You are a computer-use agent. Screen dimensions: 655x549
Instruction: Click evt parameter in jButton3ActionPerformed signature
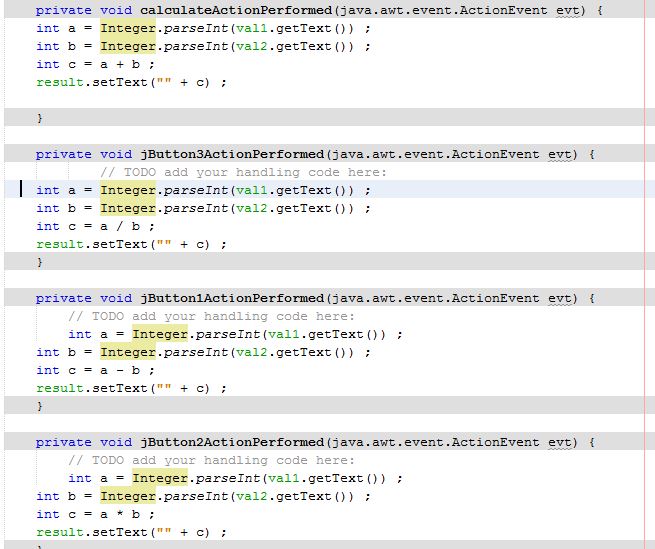(560, 154)
